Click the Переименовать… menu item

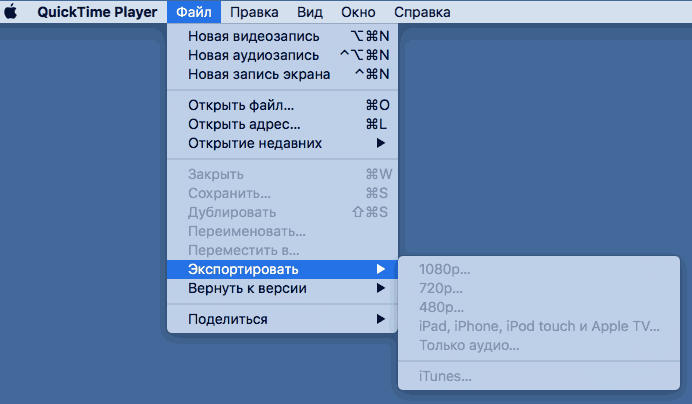(282, 231)
